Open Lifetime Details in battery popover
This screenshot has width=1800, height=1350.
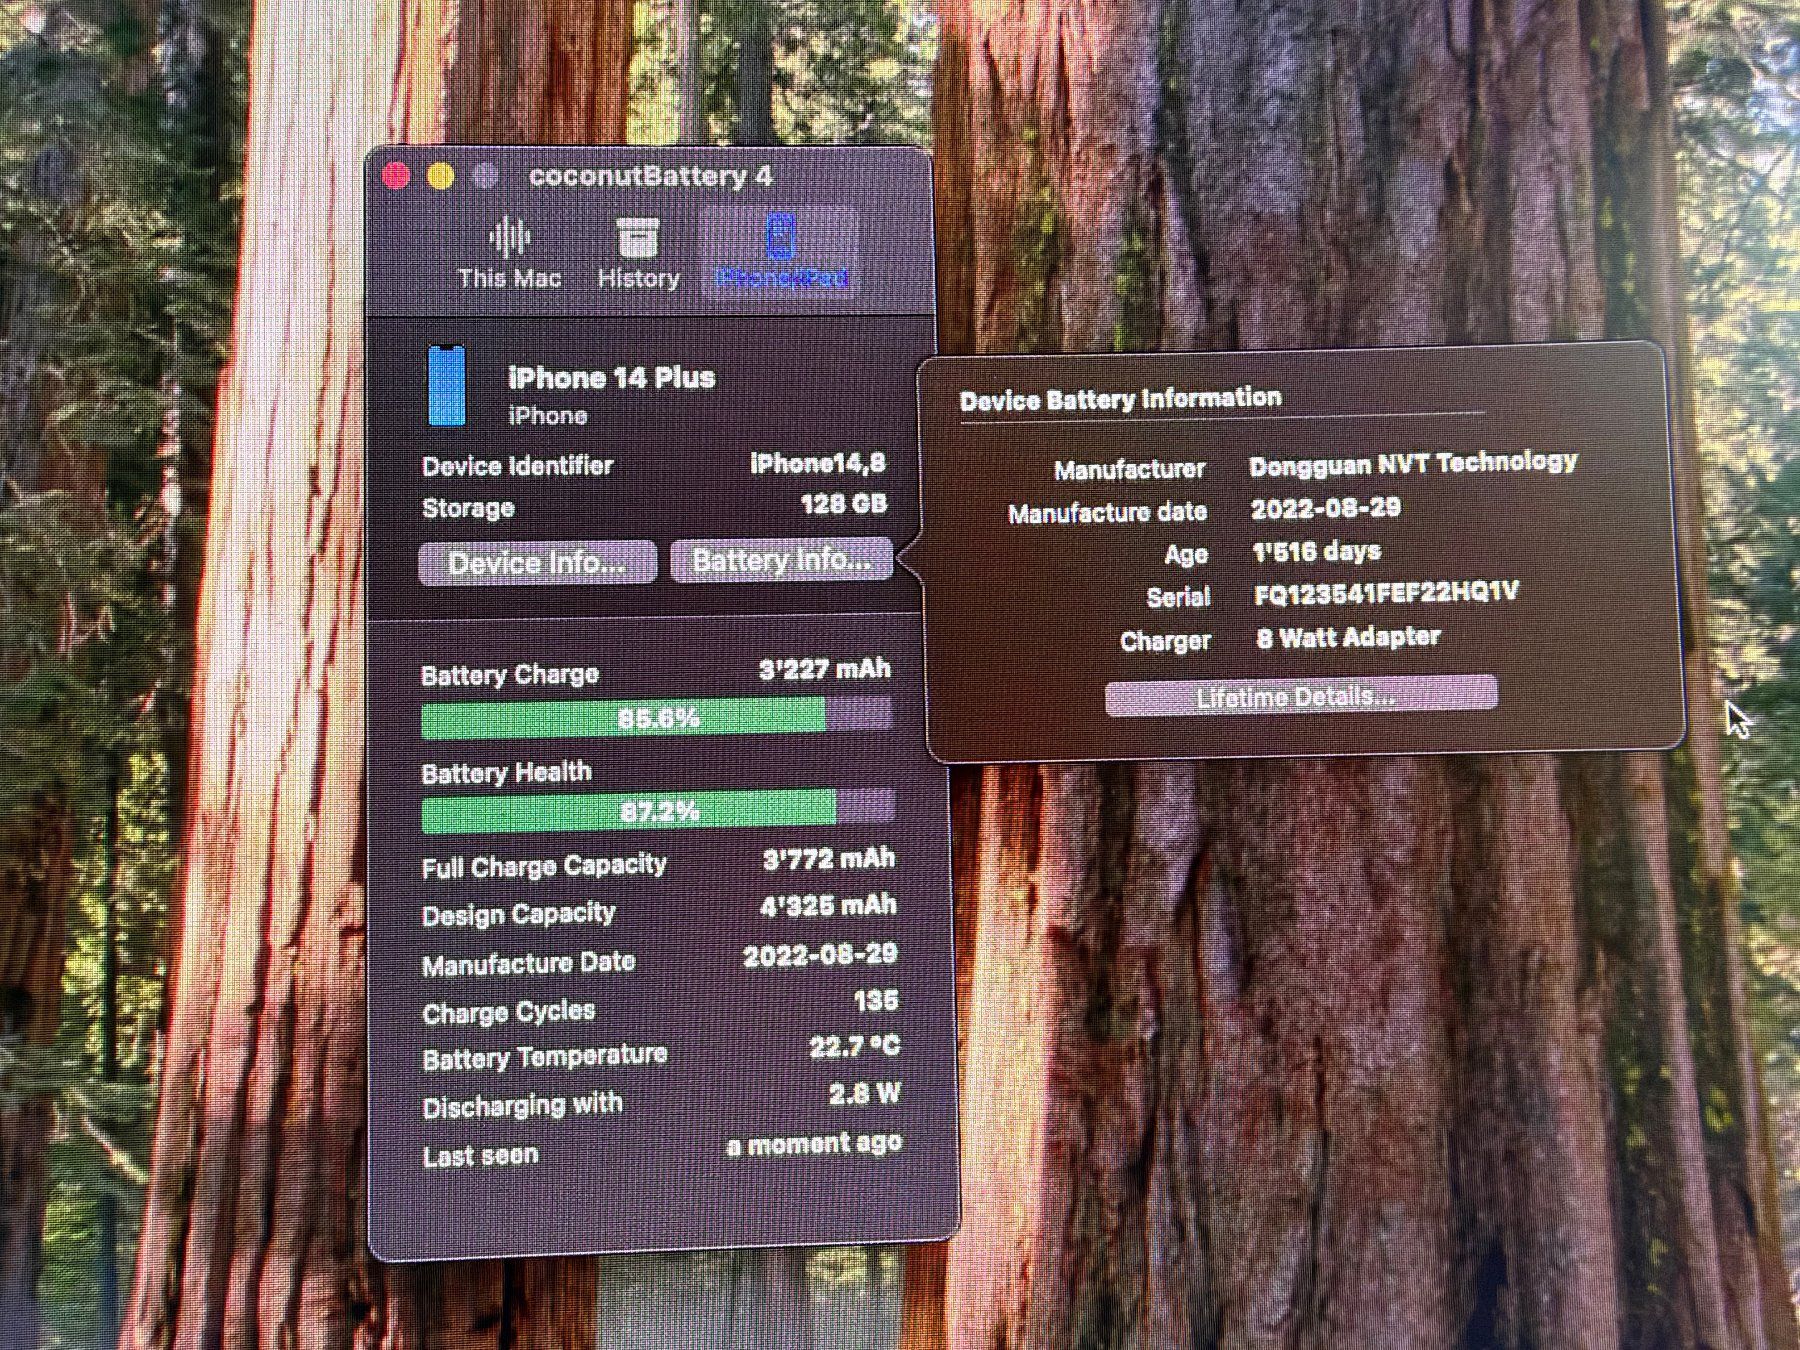[x=1301, y=696]
